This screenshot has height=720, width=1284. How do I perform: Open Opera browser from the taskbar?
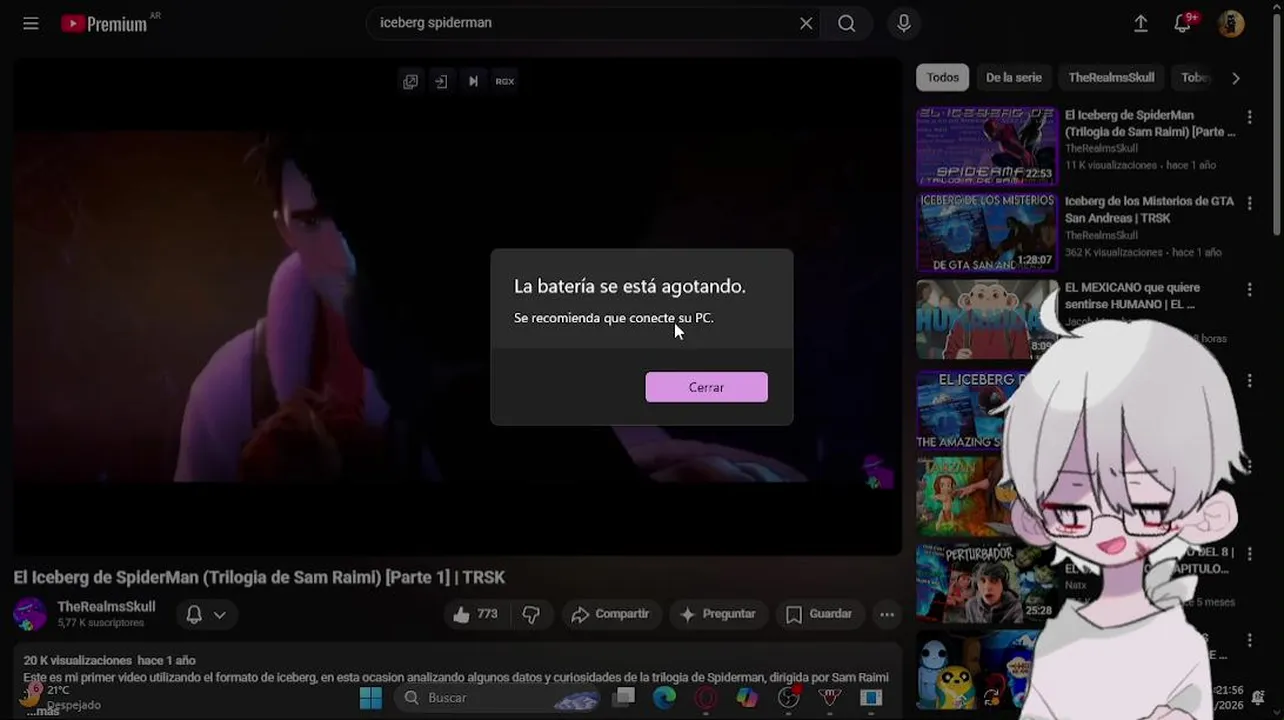pyautogui.click(x=706, y=698)
